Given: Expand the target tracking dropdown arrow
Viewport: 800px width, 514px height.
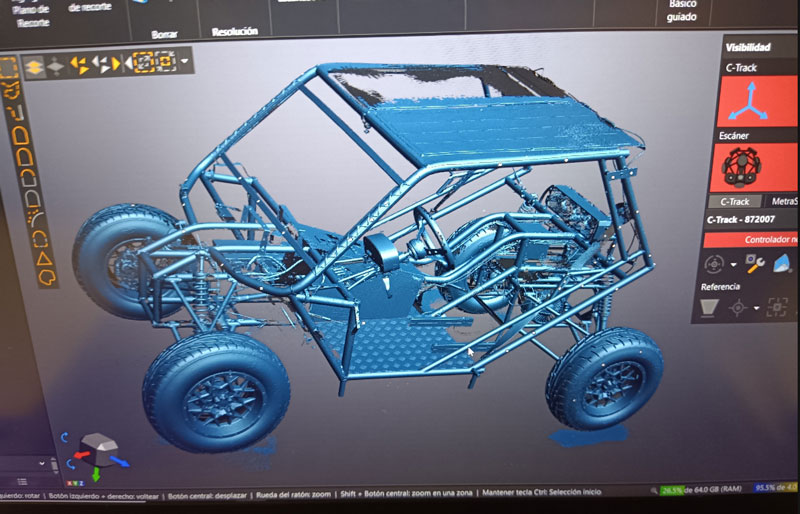Looking at the screenshot, I should [733, 265].
